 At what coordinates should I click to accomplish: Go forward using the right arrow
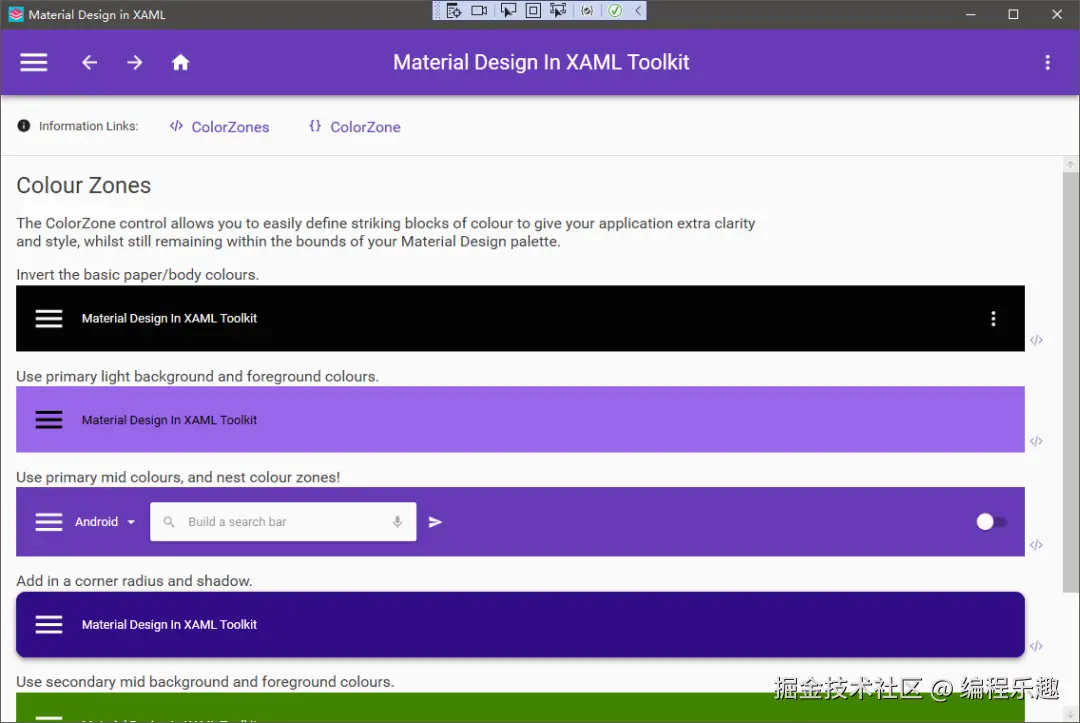(135, 63)
